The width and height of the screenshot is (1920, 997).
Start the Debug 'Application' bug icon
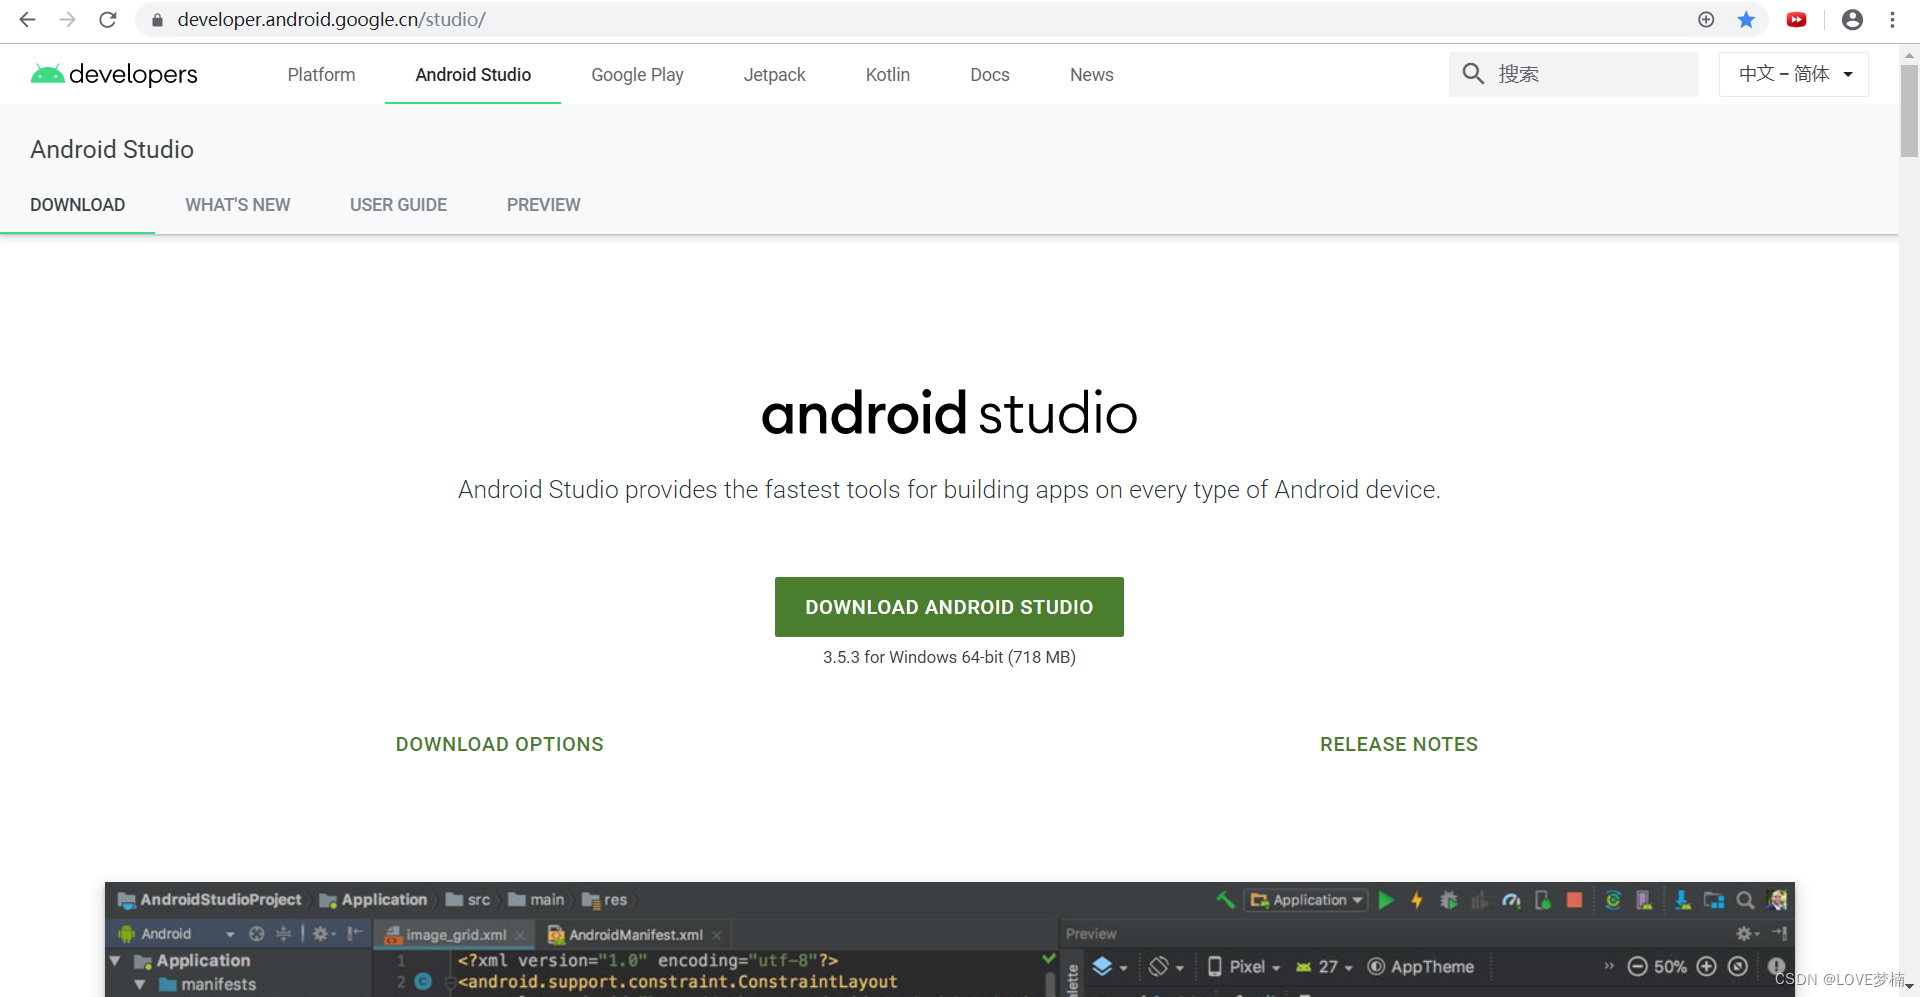1448,900
